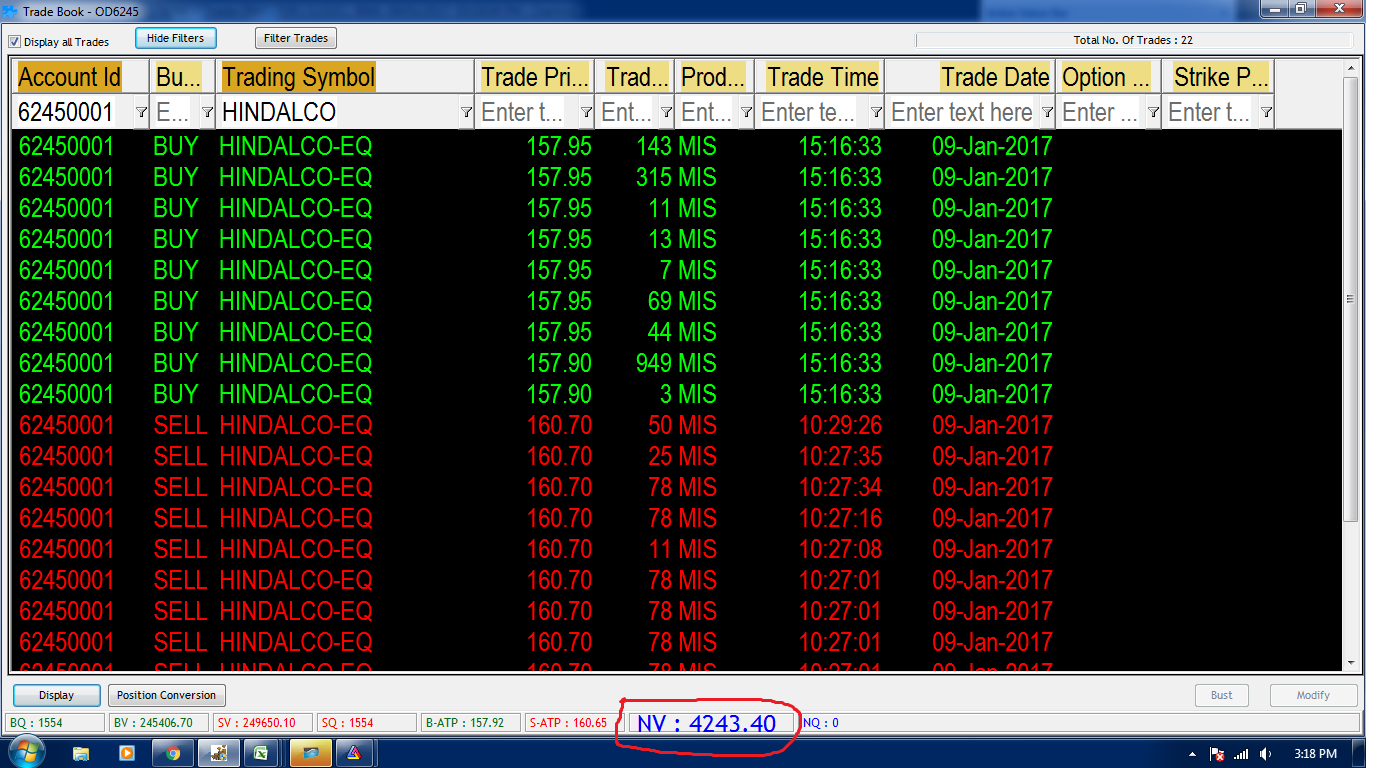Open Trade Price filter funnel icon
This screenshot has height=768, width=1380.
pos(586,112)
